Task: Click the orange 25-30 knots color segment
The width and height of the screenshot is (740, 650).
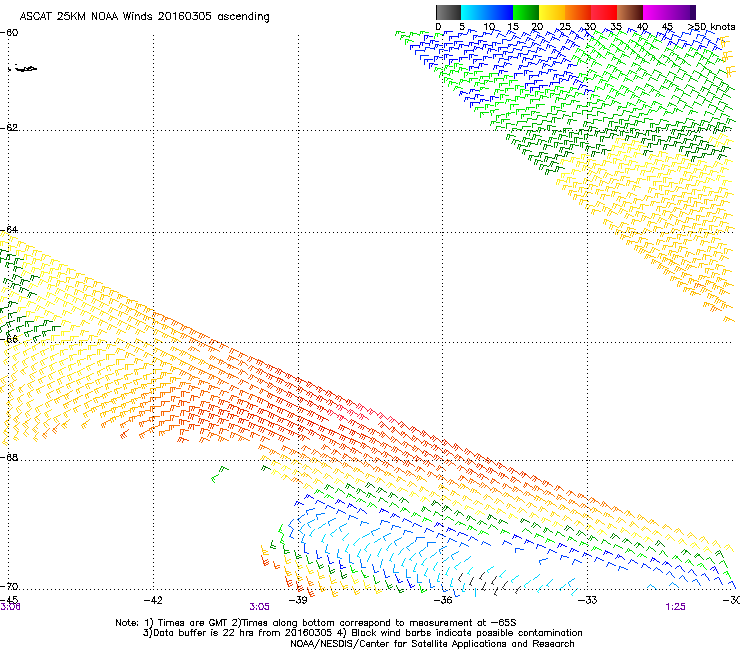Action: point(578,12)
